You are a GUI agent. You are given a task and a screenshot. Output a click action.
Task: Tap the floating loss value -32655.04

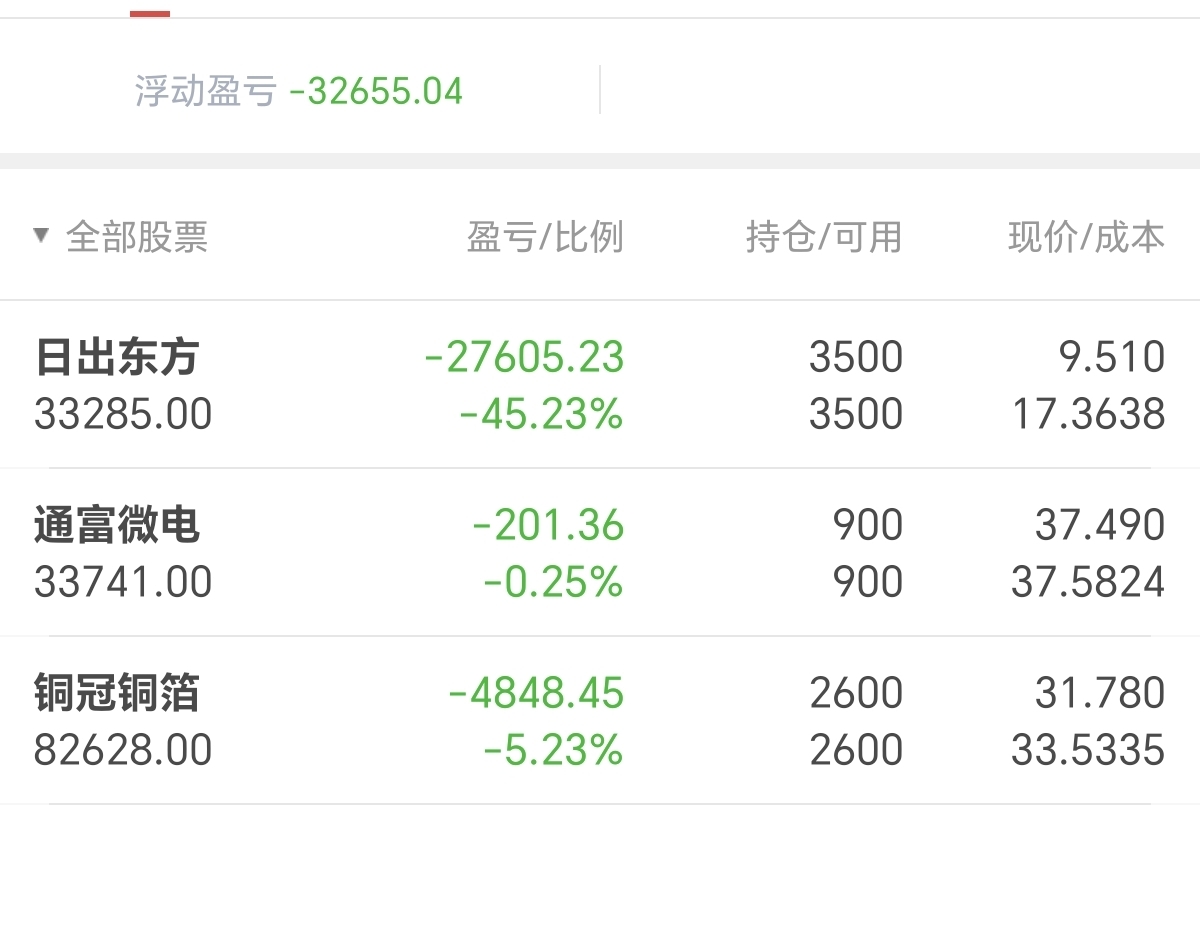point(376,91)
